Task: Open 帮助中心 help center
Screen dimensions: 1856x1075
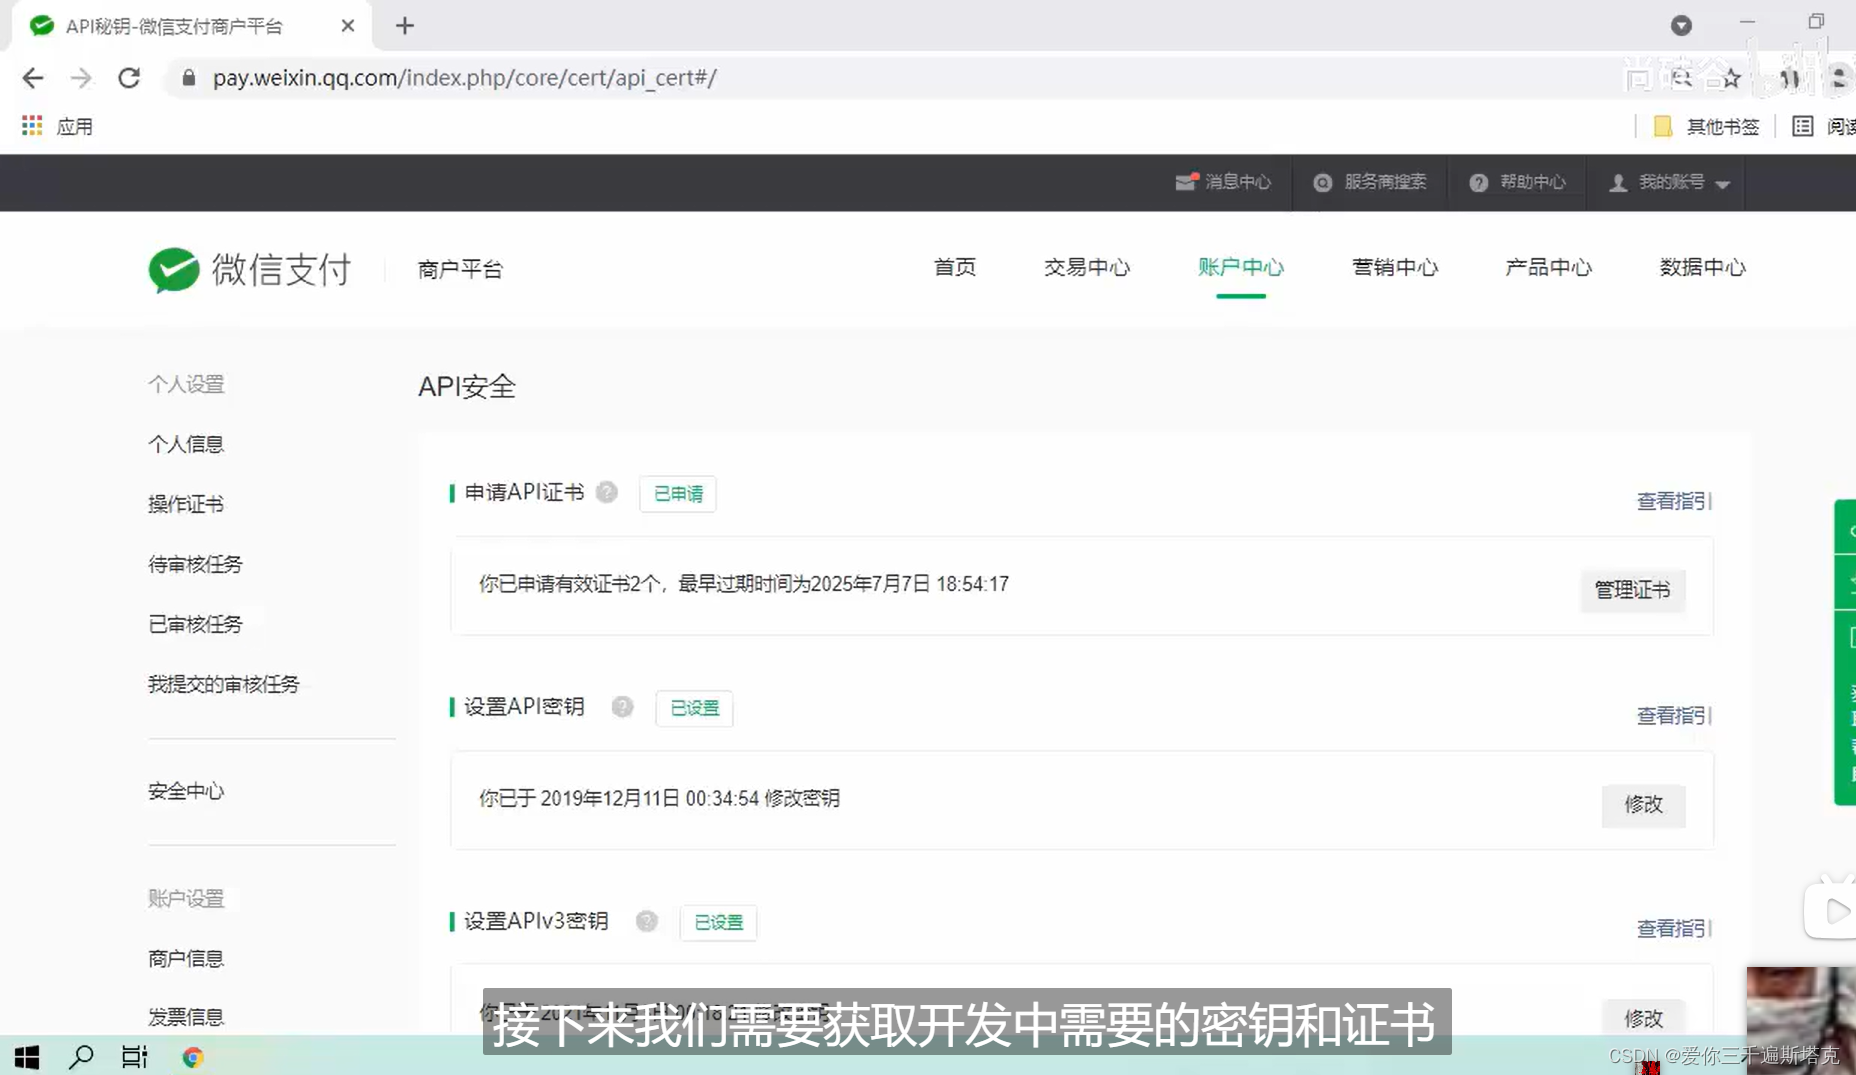Action: 1517,182
